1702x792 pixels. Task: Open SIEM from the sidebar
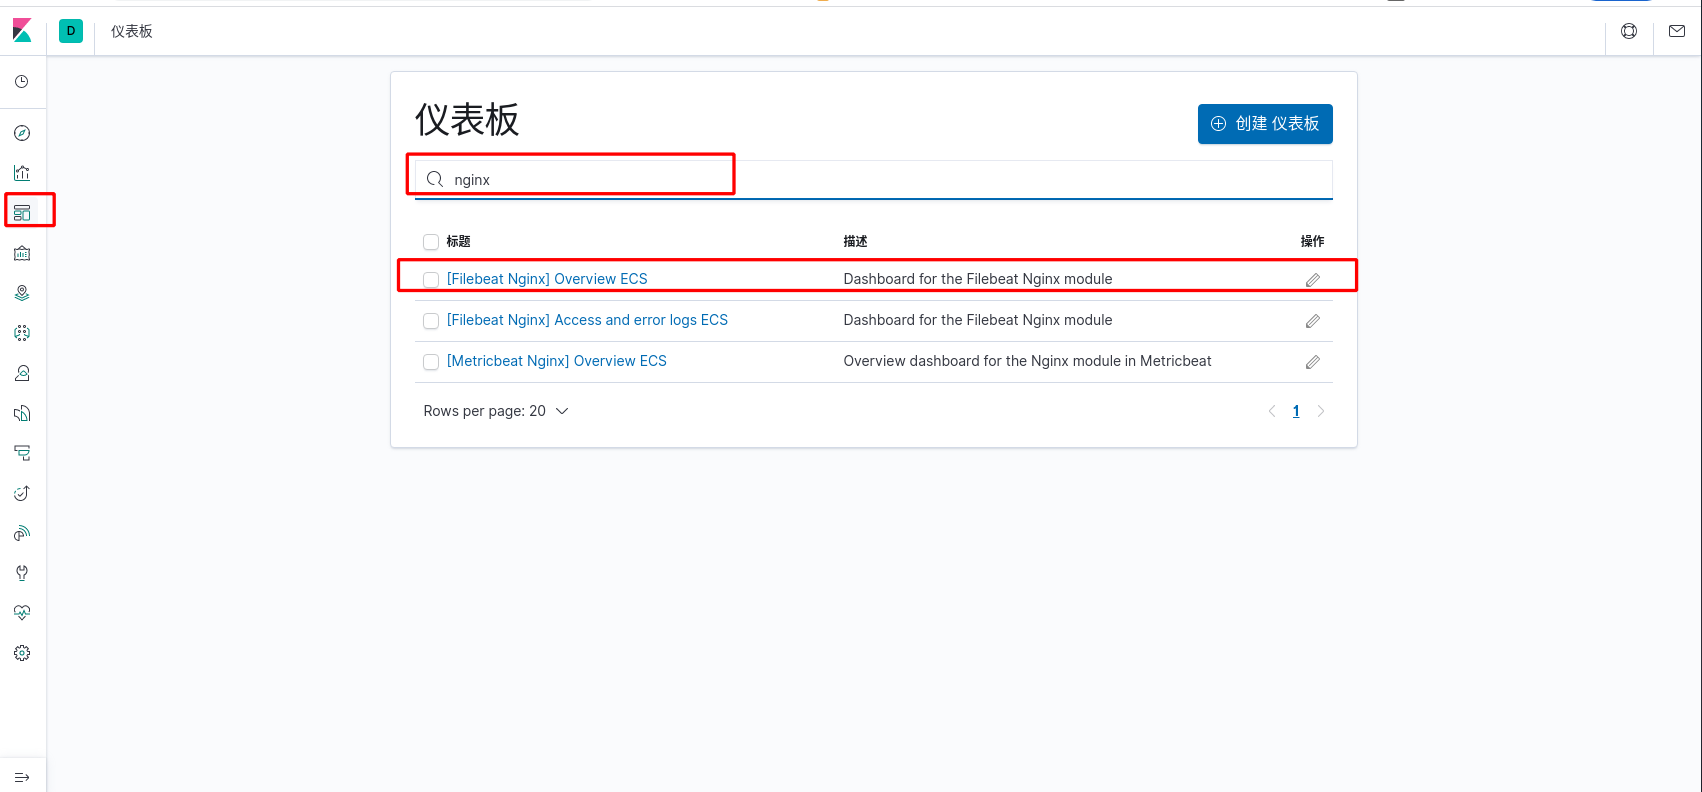22,533
